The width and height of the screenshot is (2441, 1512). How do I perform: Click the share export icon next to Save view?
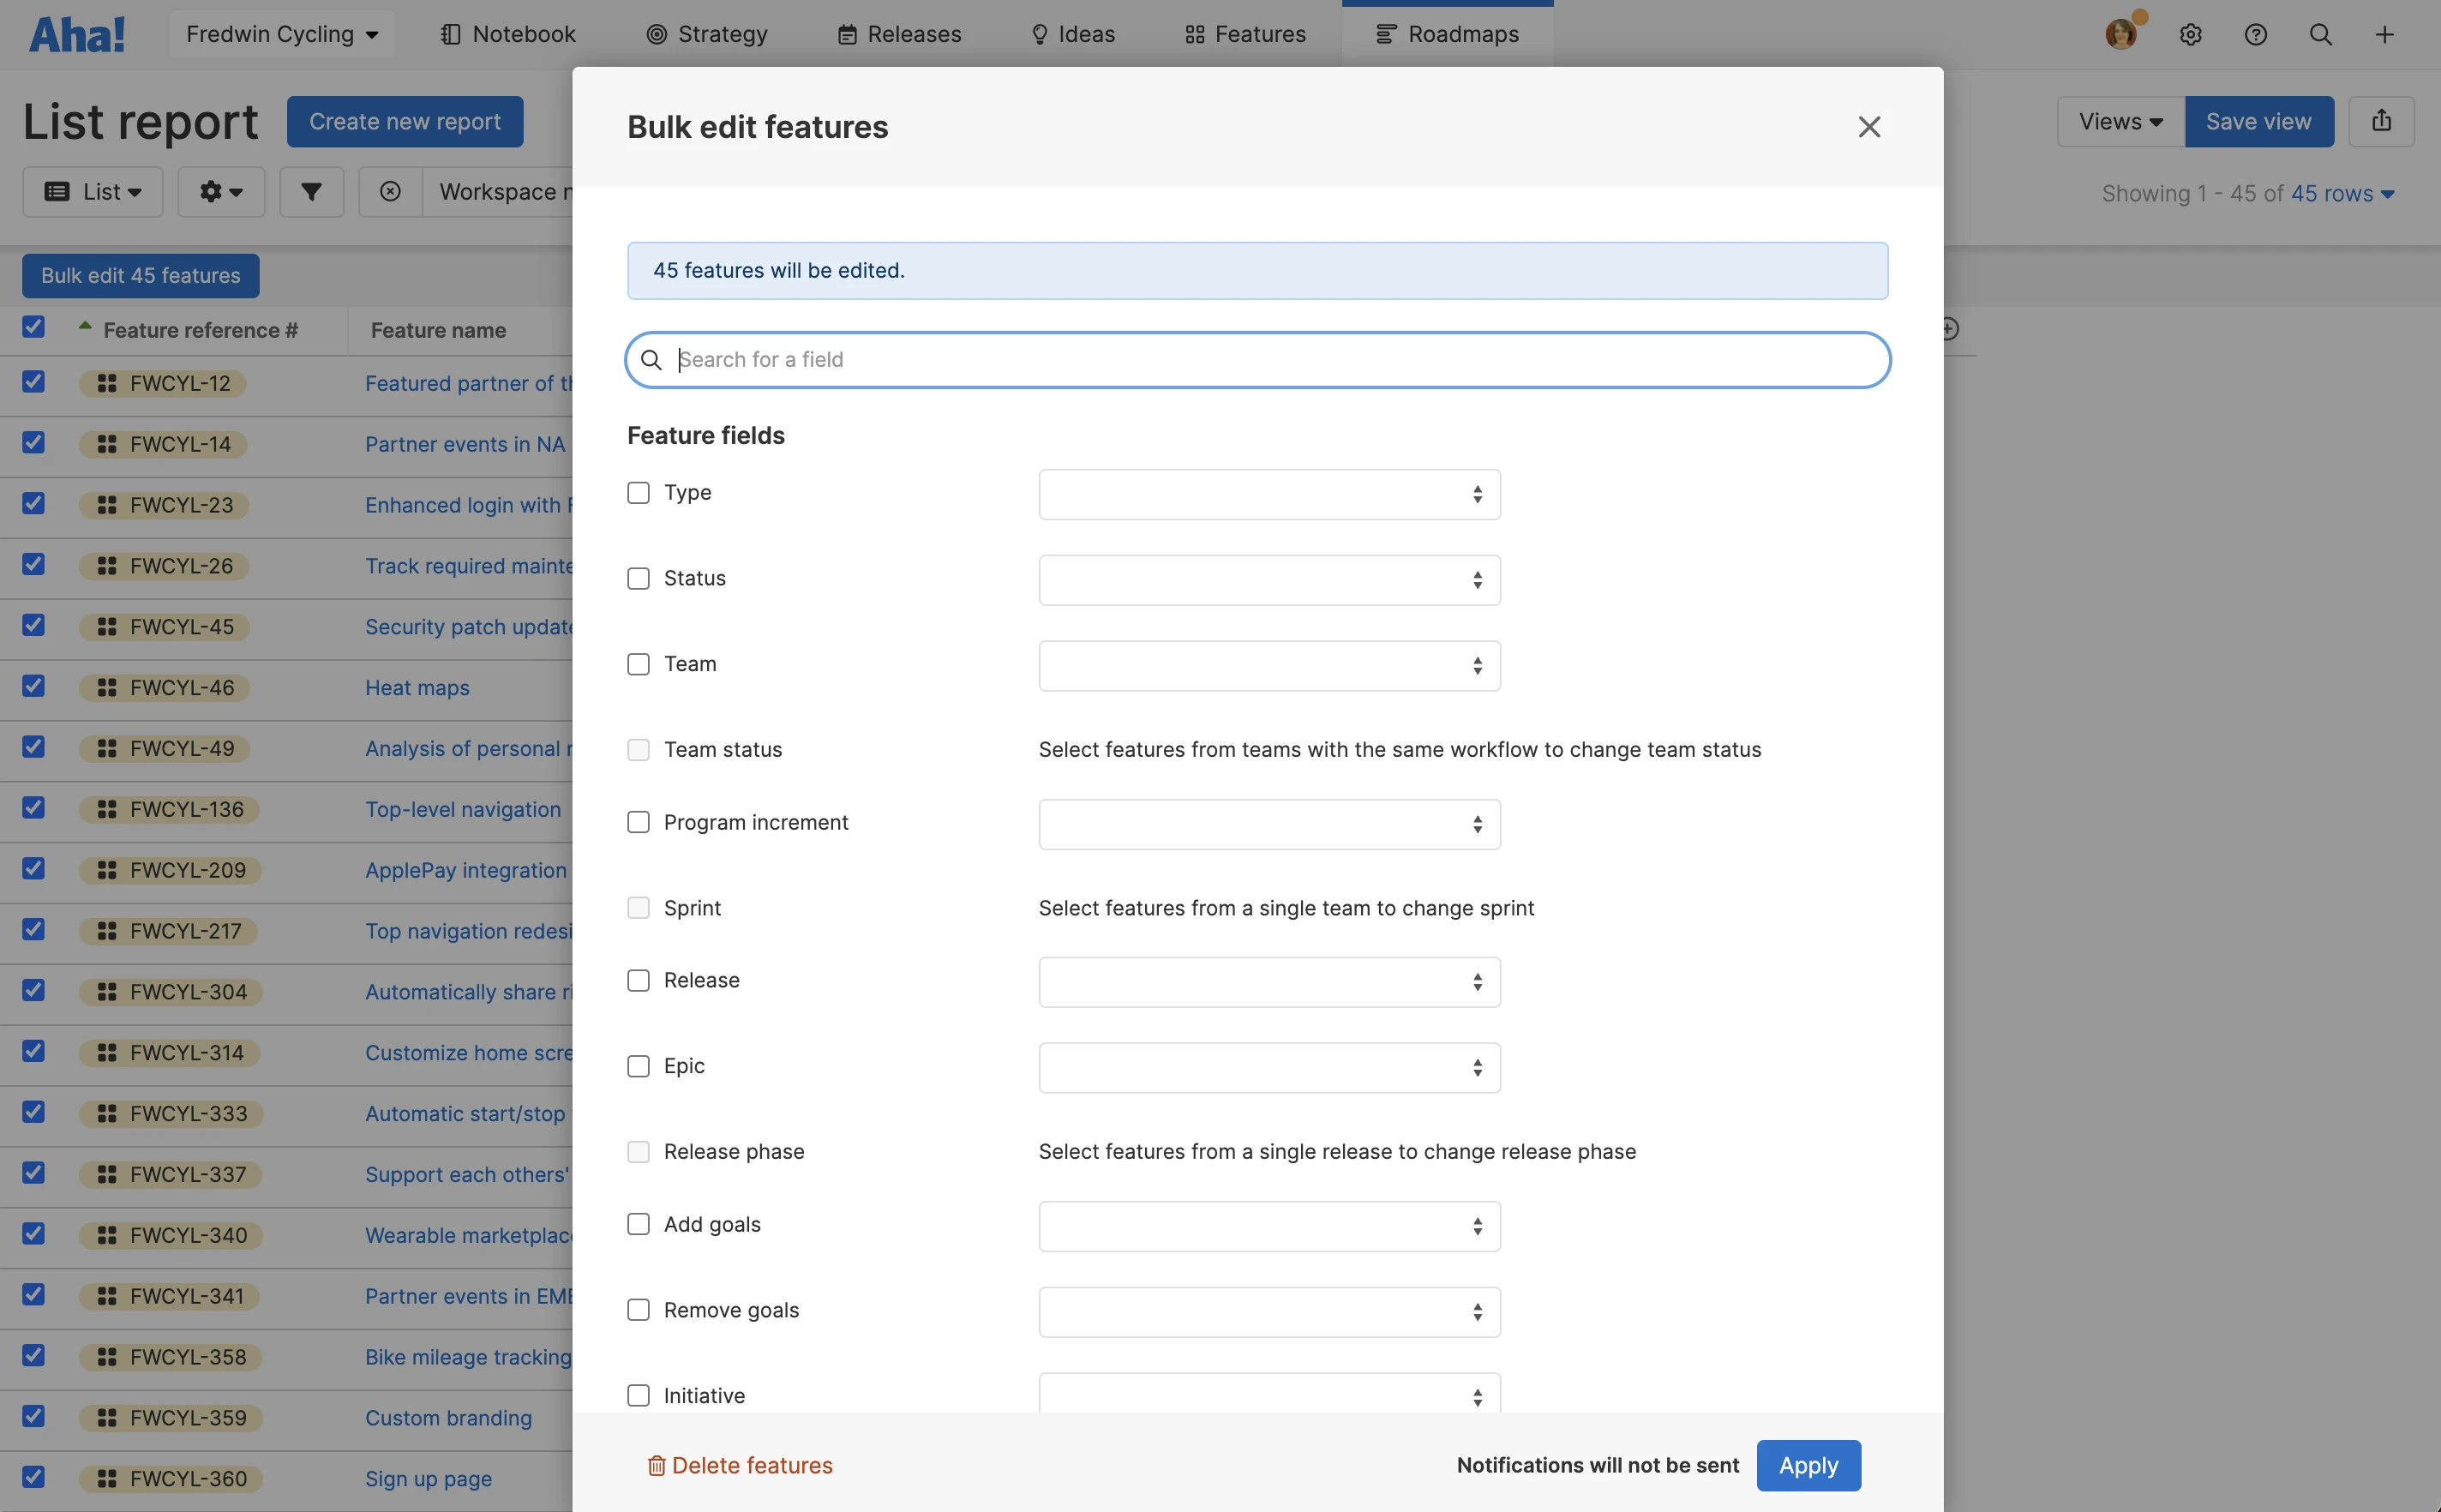(x=2381, y=121)
